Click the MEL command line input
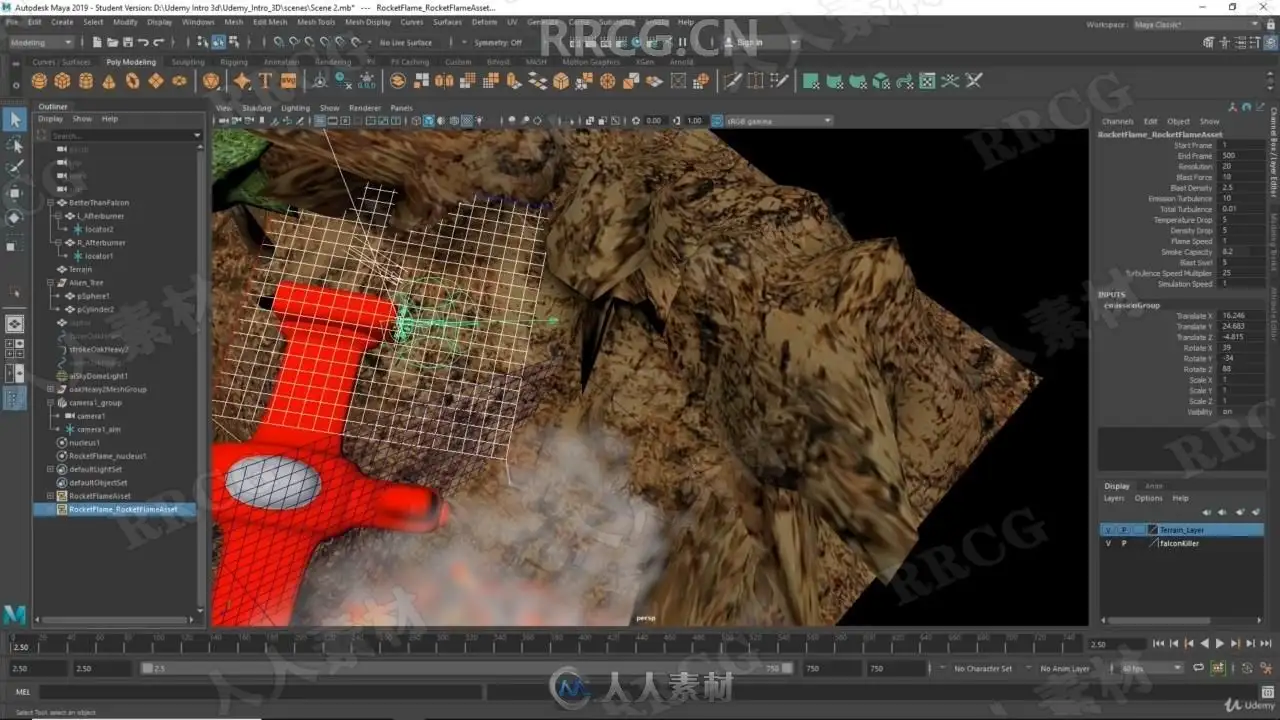The image size is (1280, 720). coord(260,692)
